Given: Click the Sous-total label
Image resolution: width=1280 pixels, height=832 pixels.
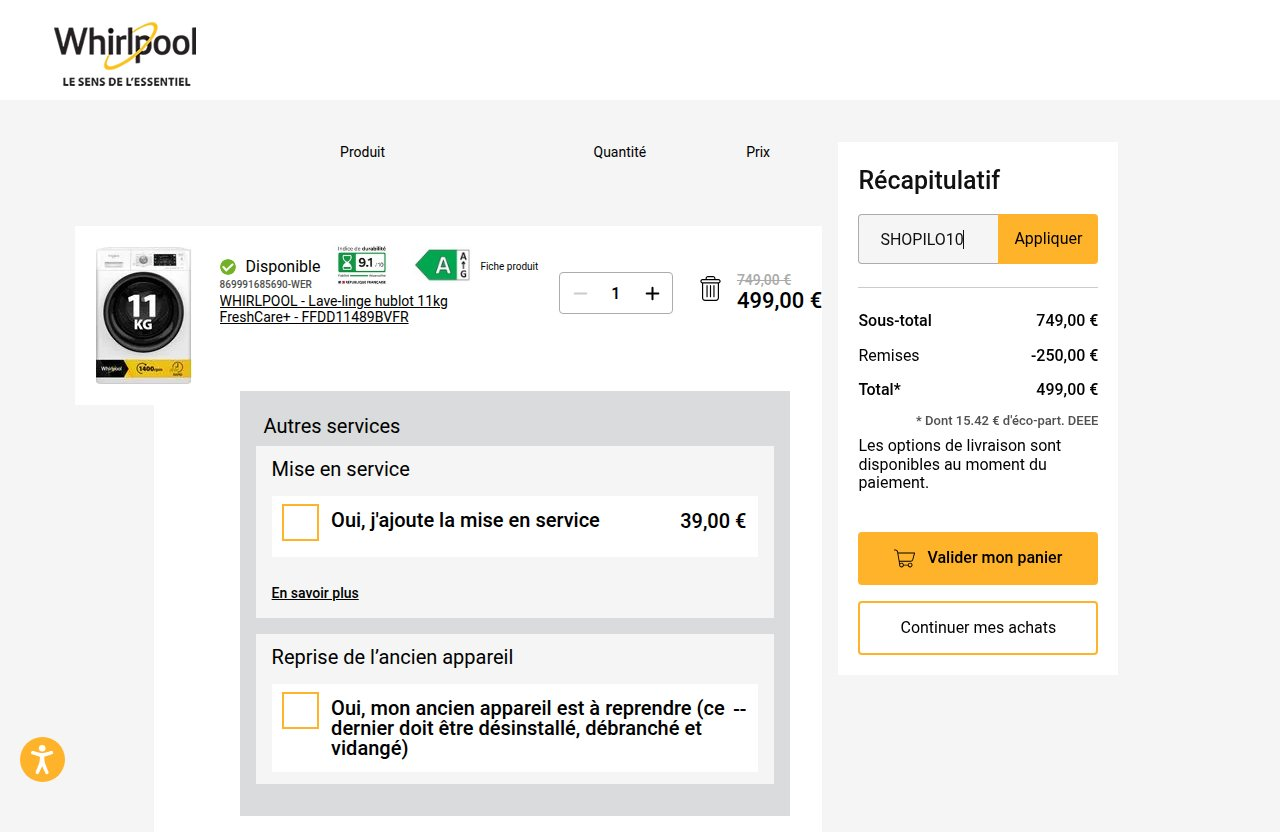Looking at the screenshot, I should point(895,321).
